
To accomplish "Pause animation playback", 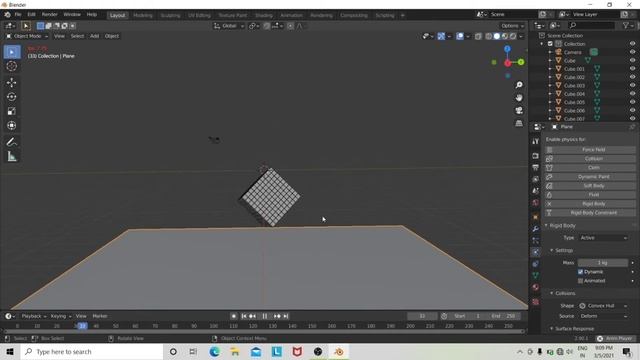I will [264, 316].
